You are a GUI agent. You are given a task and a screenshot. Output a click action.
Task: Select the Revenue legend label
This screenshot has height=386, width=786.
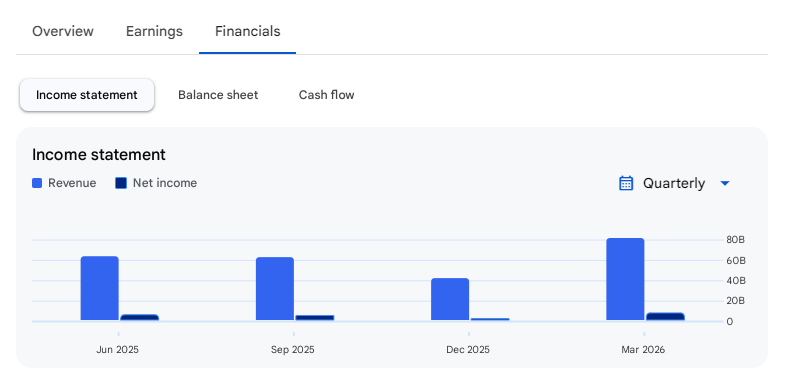(x=72, y=183)
